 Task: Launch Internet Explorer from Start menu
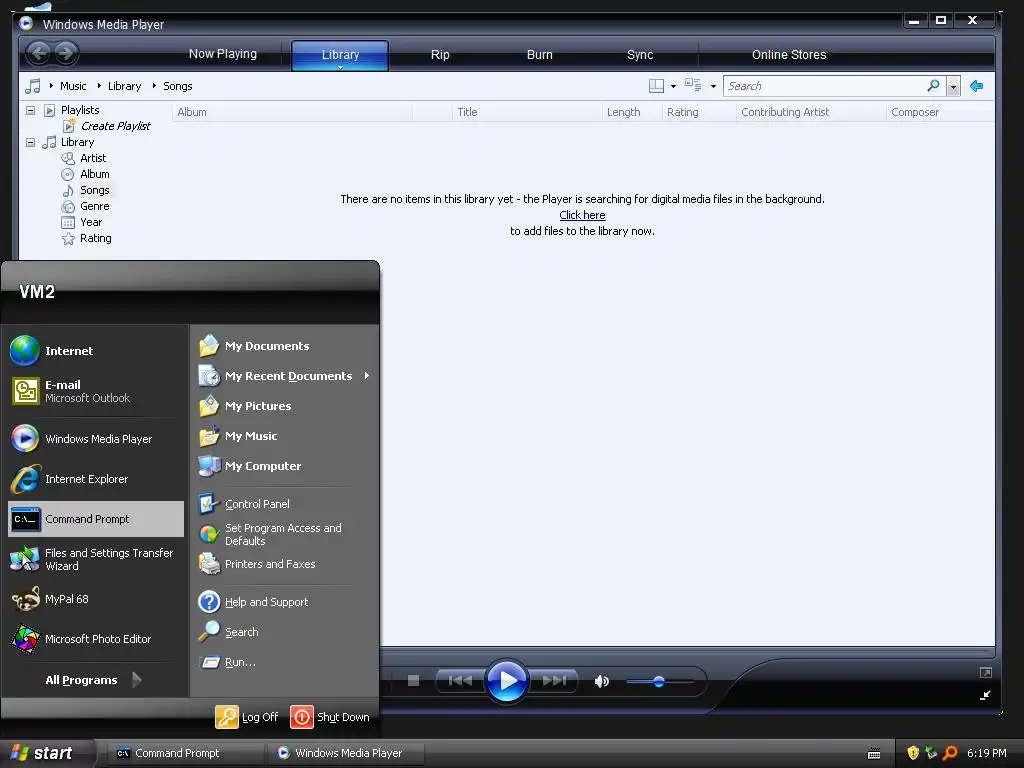click(x=96, y=479)
